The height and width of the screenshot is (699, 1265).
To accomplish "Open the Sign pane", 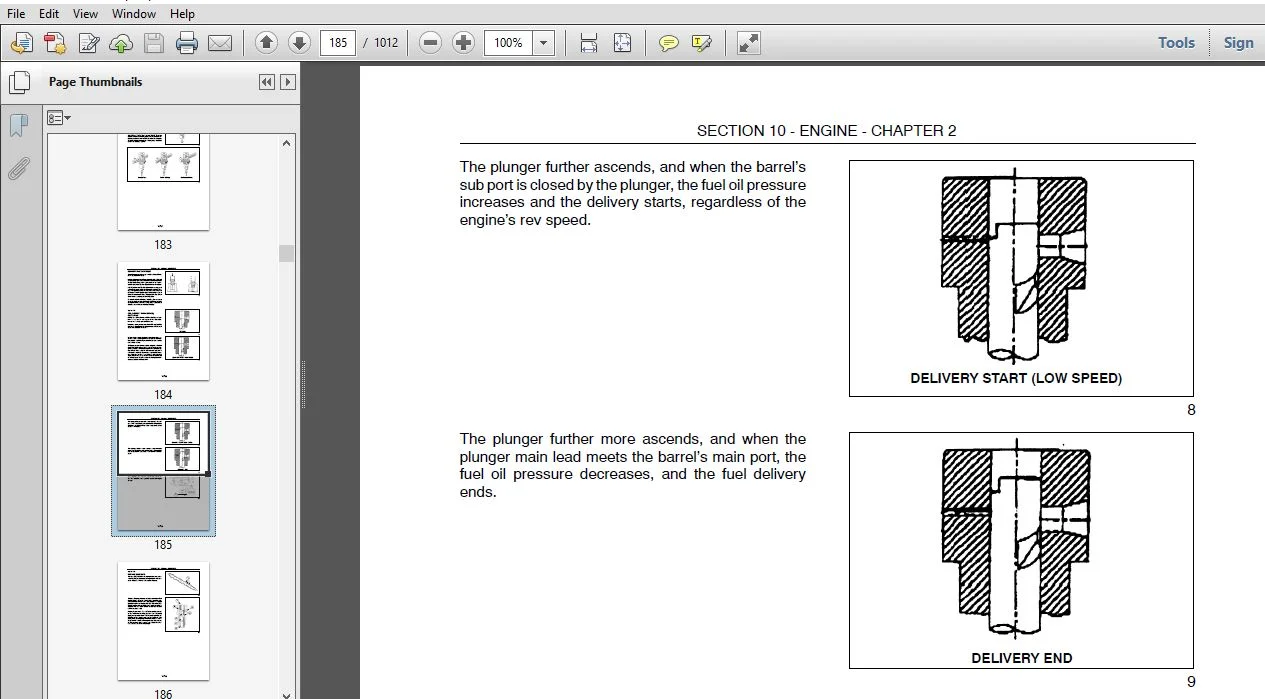I will click(1238, 43).
